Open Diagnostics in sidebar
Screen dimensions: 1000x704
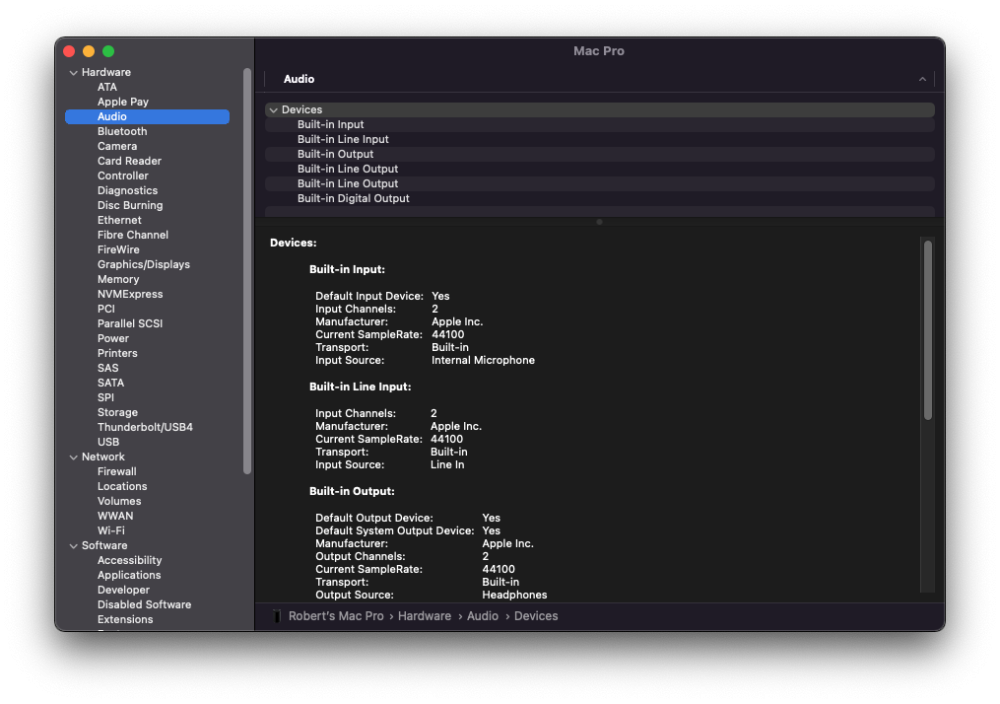click(x=127, y=191)
